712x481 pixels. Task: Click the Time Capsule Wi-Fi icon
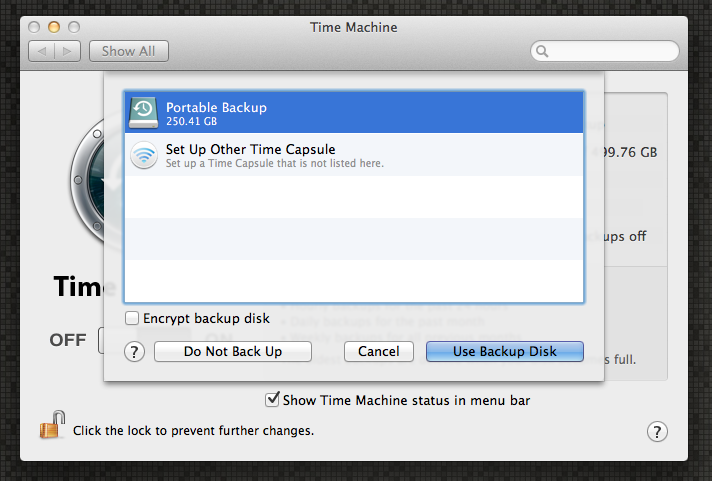tap(144, 155)
